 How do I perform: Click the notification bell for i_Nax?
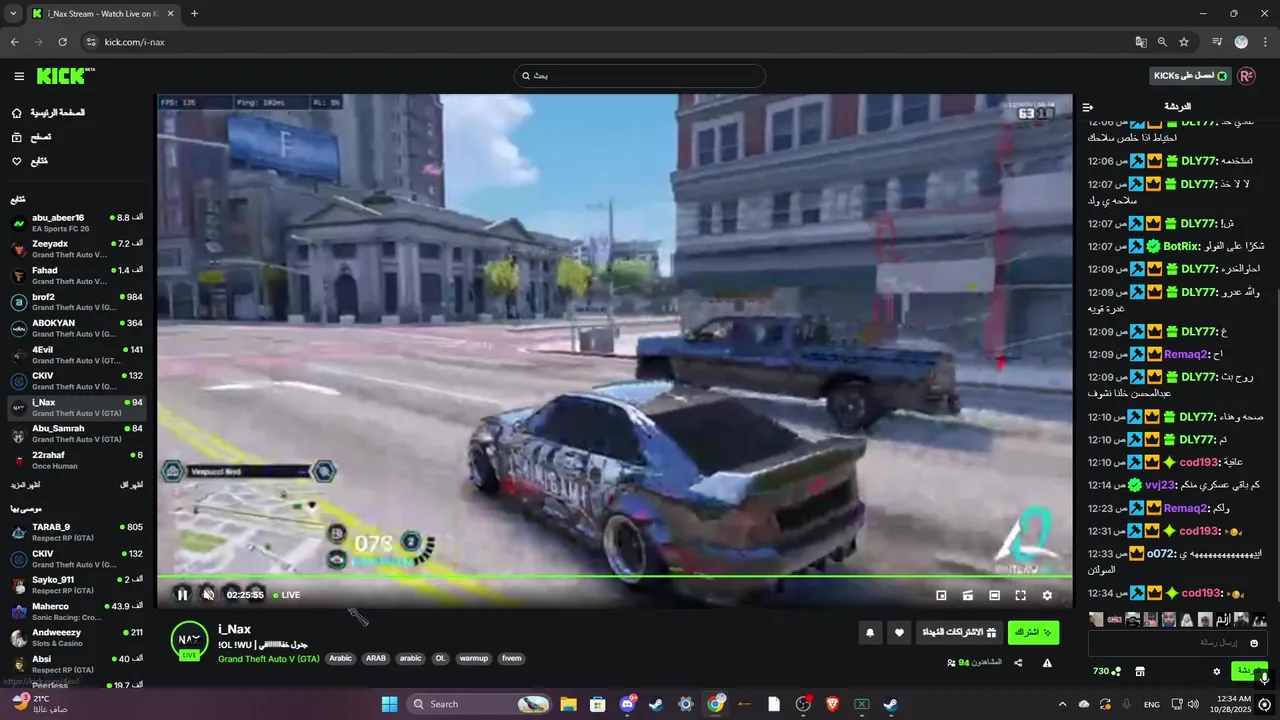tap(870, 632)
